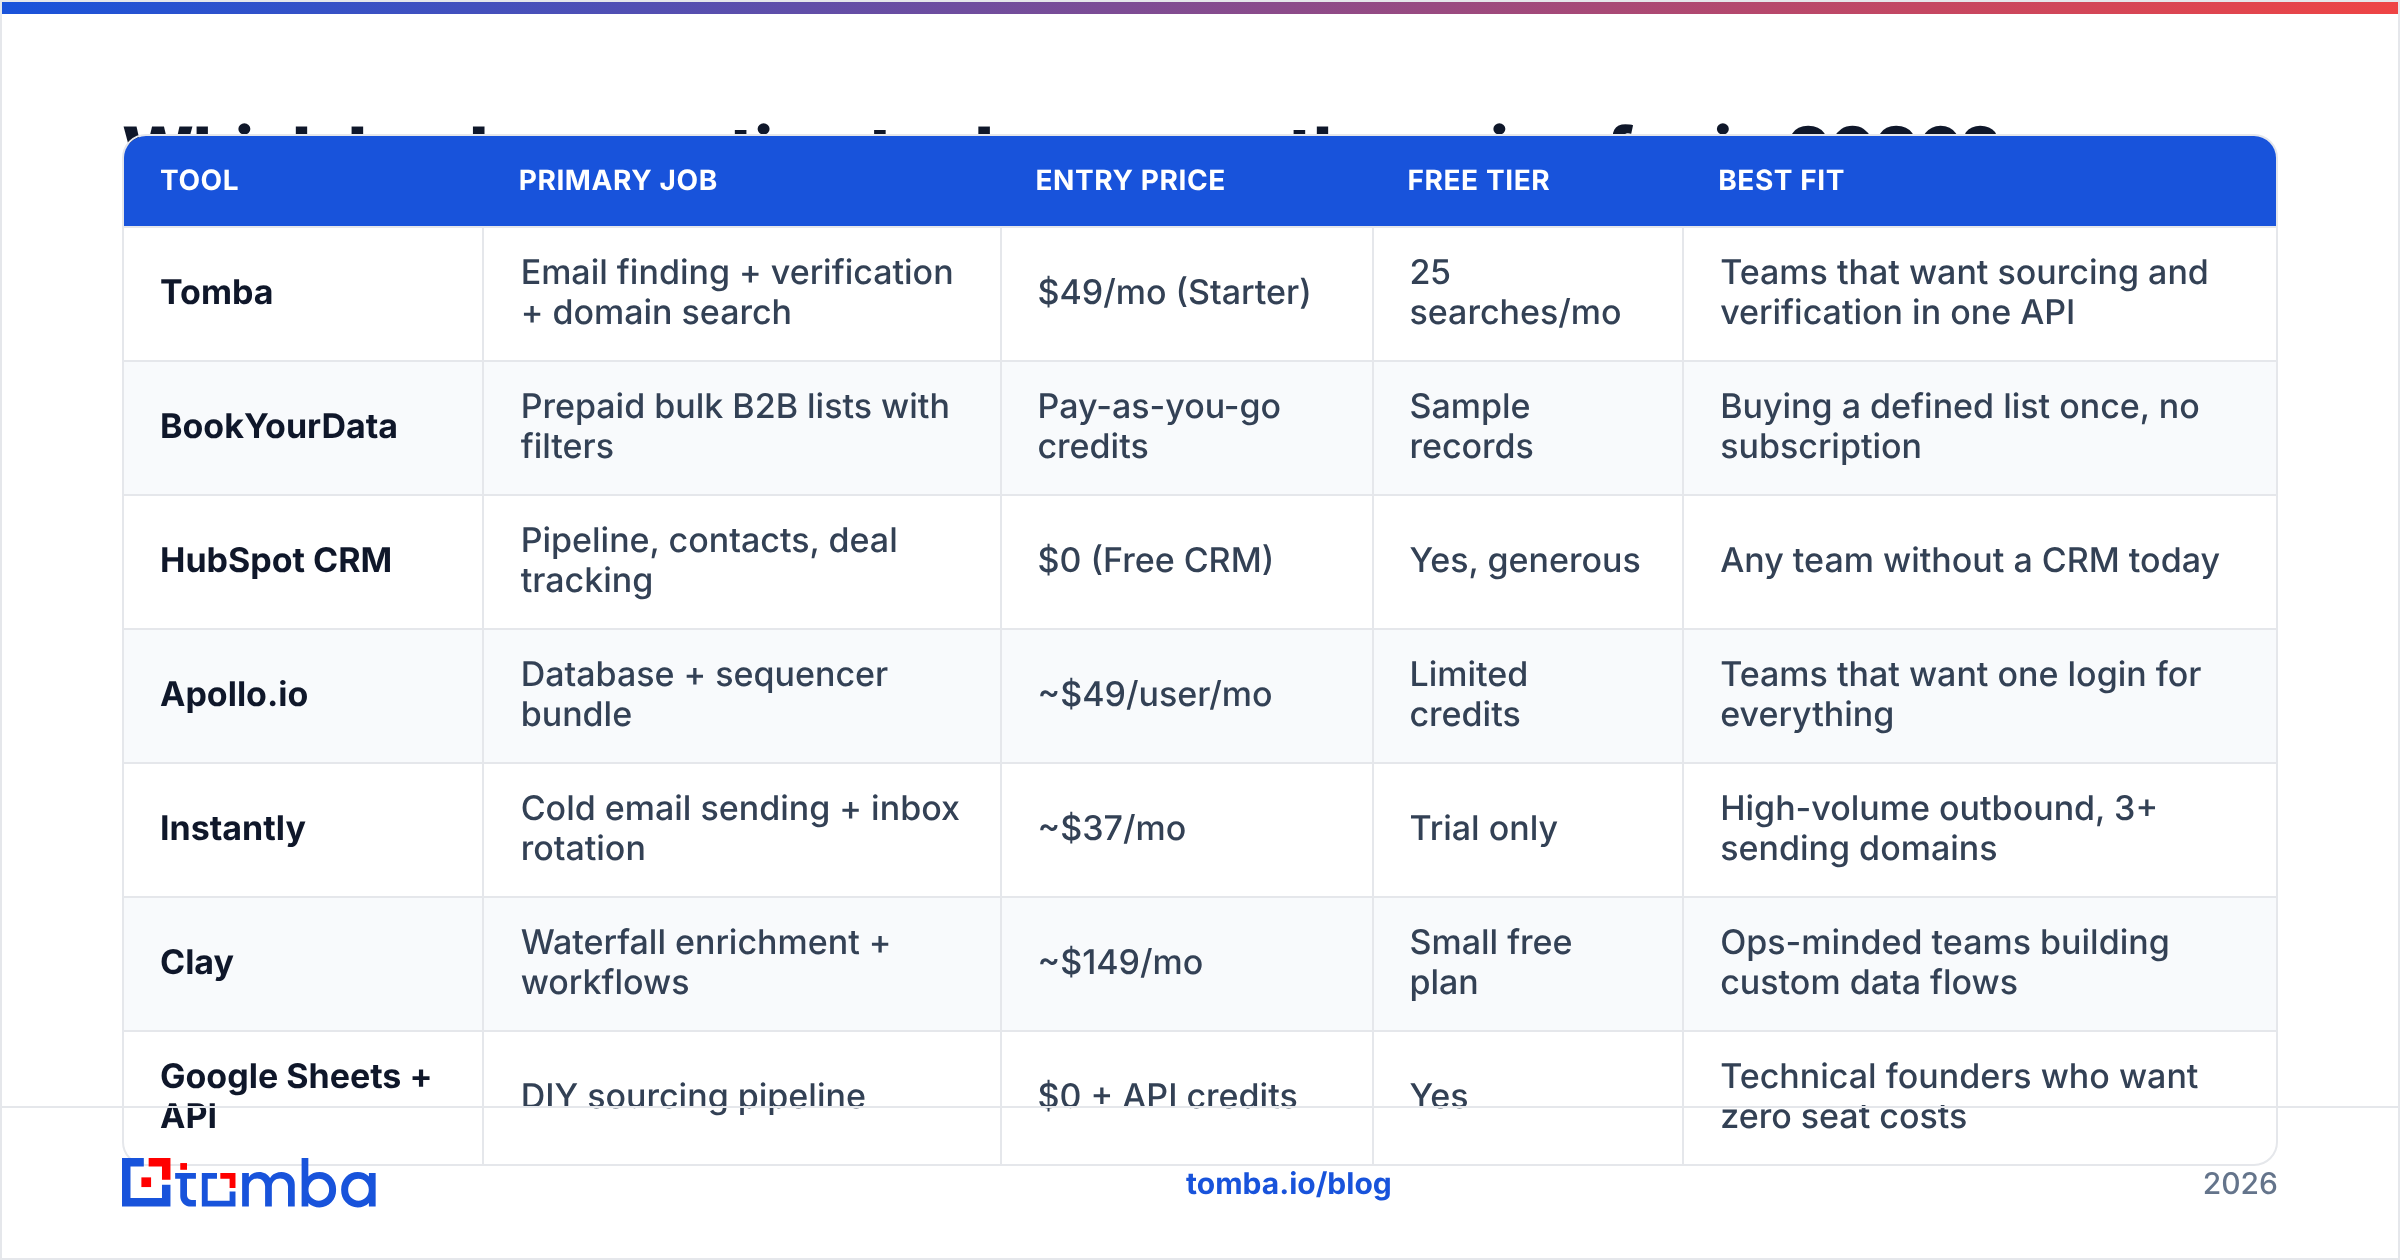Open the tomba.io/blog link
Image resolution: width=2400 pixels, height=1260 pixels.
(1288, 1184)
